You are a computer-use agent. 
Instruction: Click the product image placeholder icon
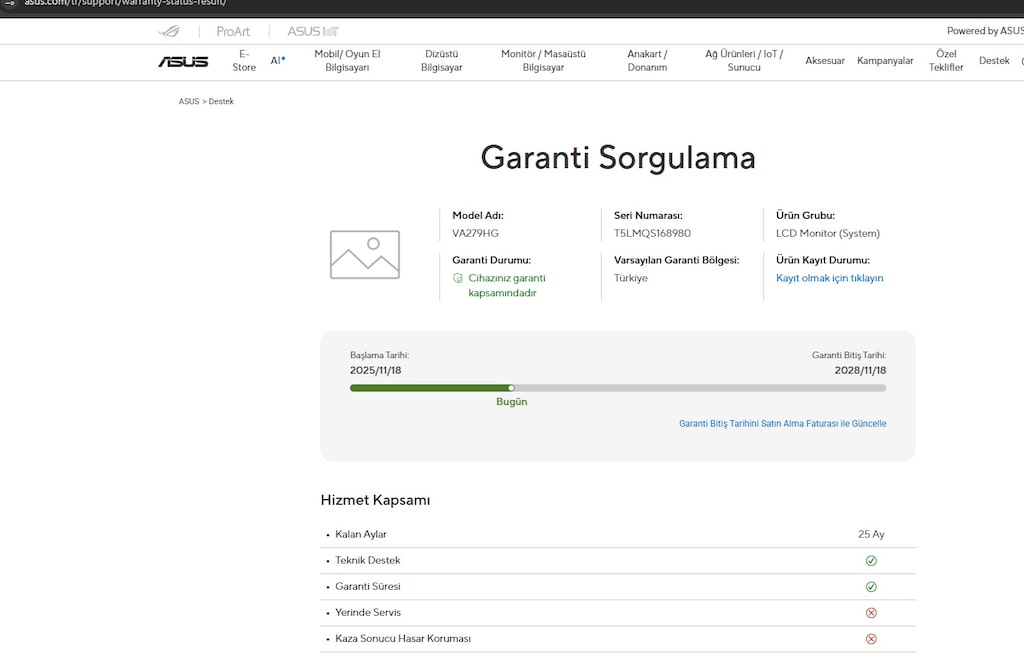coord(364,254)
